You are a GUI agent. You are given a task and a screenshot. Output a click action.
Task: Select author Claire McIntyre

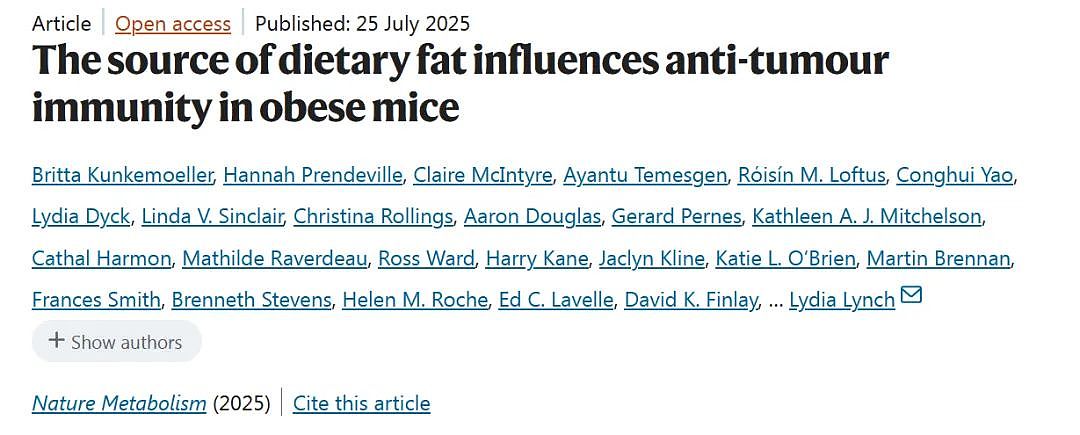pos(483,175)
